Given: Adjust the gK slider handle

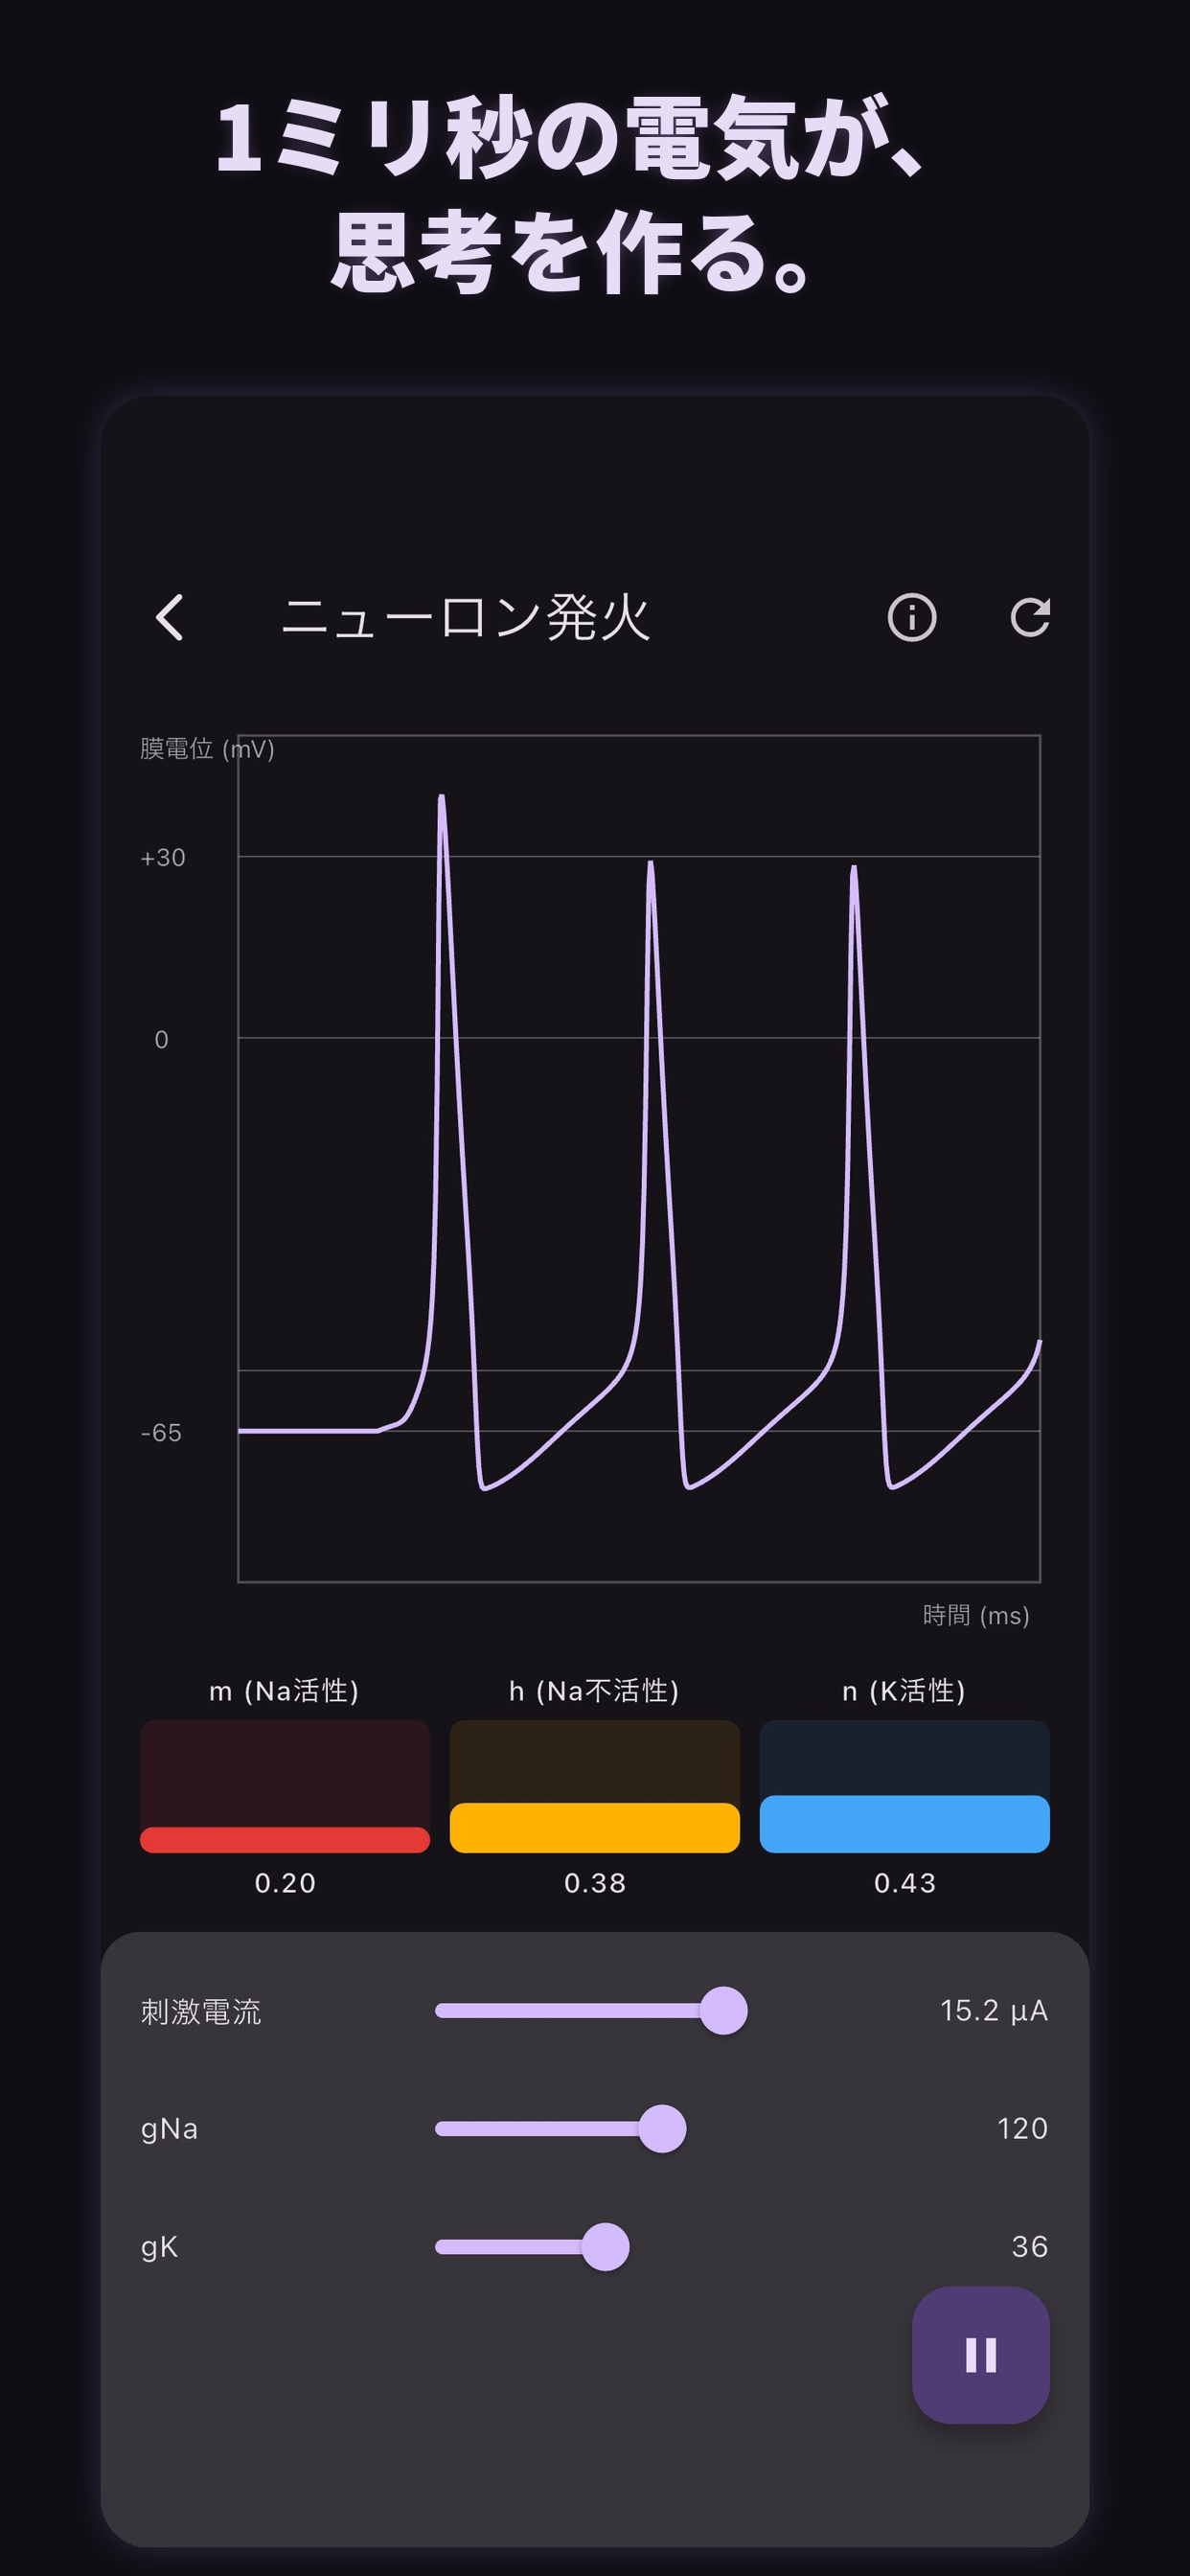Looking at the screenshot, I should point(605,2246).
